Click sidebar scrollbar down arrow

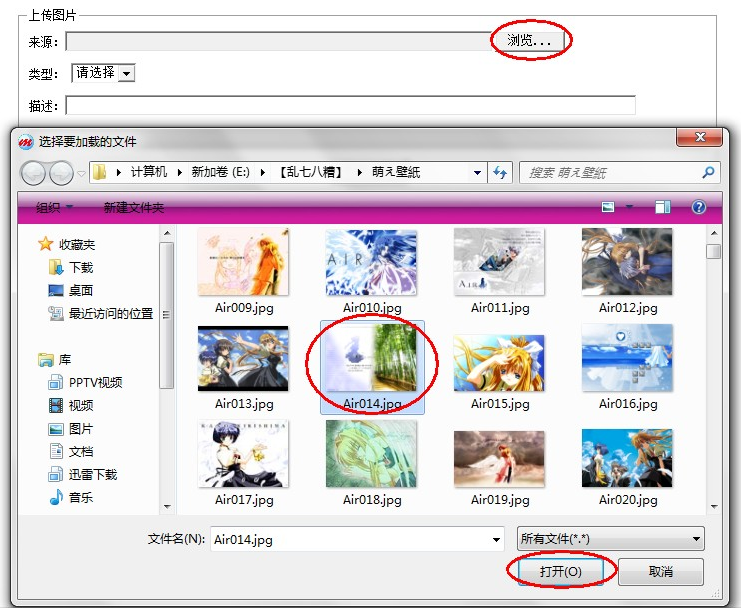pyautogui.click(x=167, y=507)
